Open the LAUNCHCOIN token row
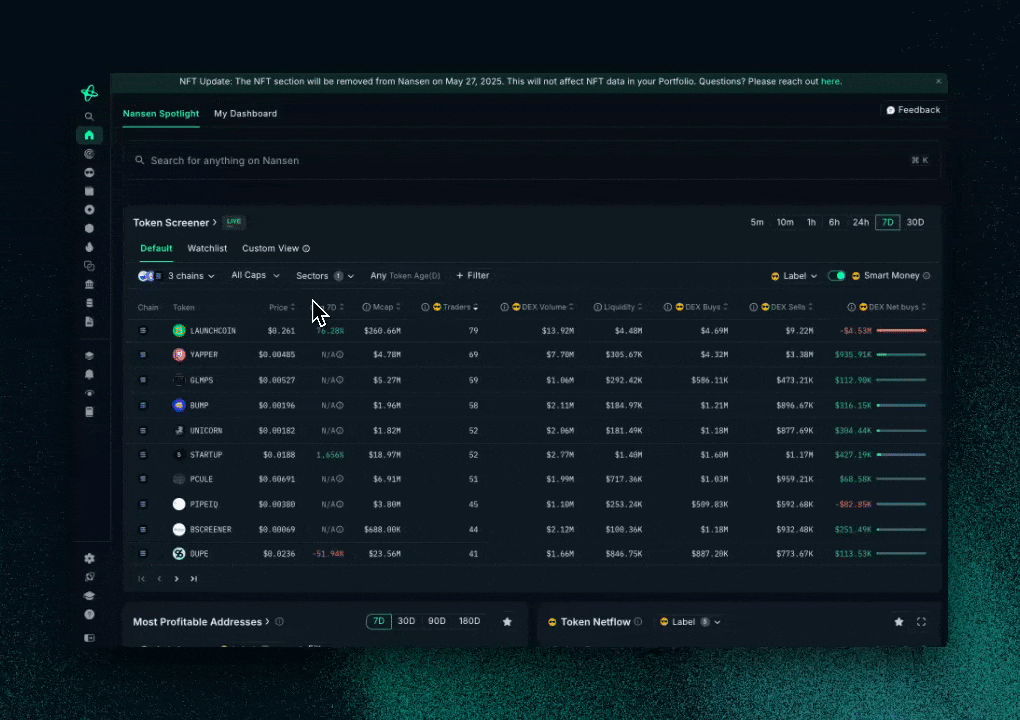The height and width of the screenshot is (720, 1020). point(531,331)
